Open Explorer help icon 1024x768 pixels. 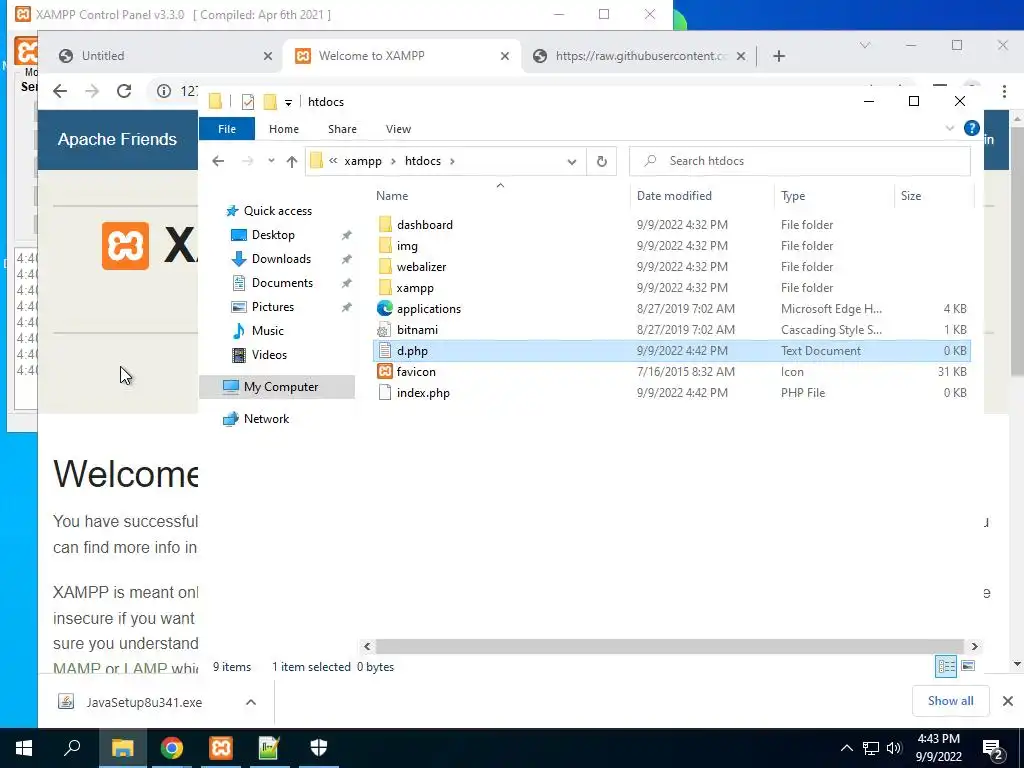tap(972, 128)
